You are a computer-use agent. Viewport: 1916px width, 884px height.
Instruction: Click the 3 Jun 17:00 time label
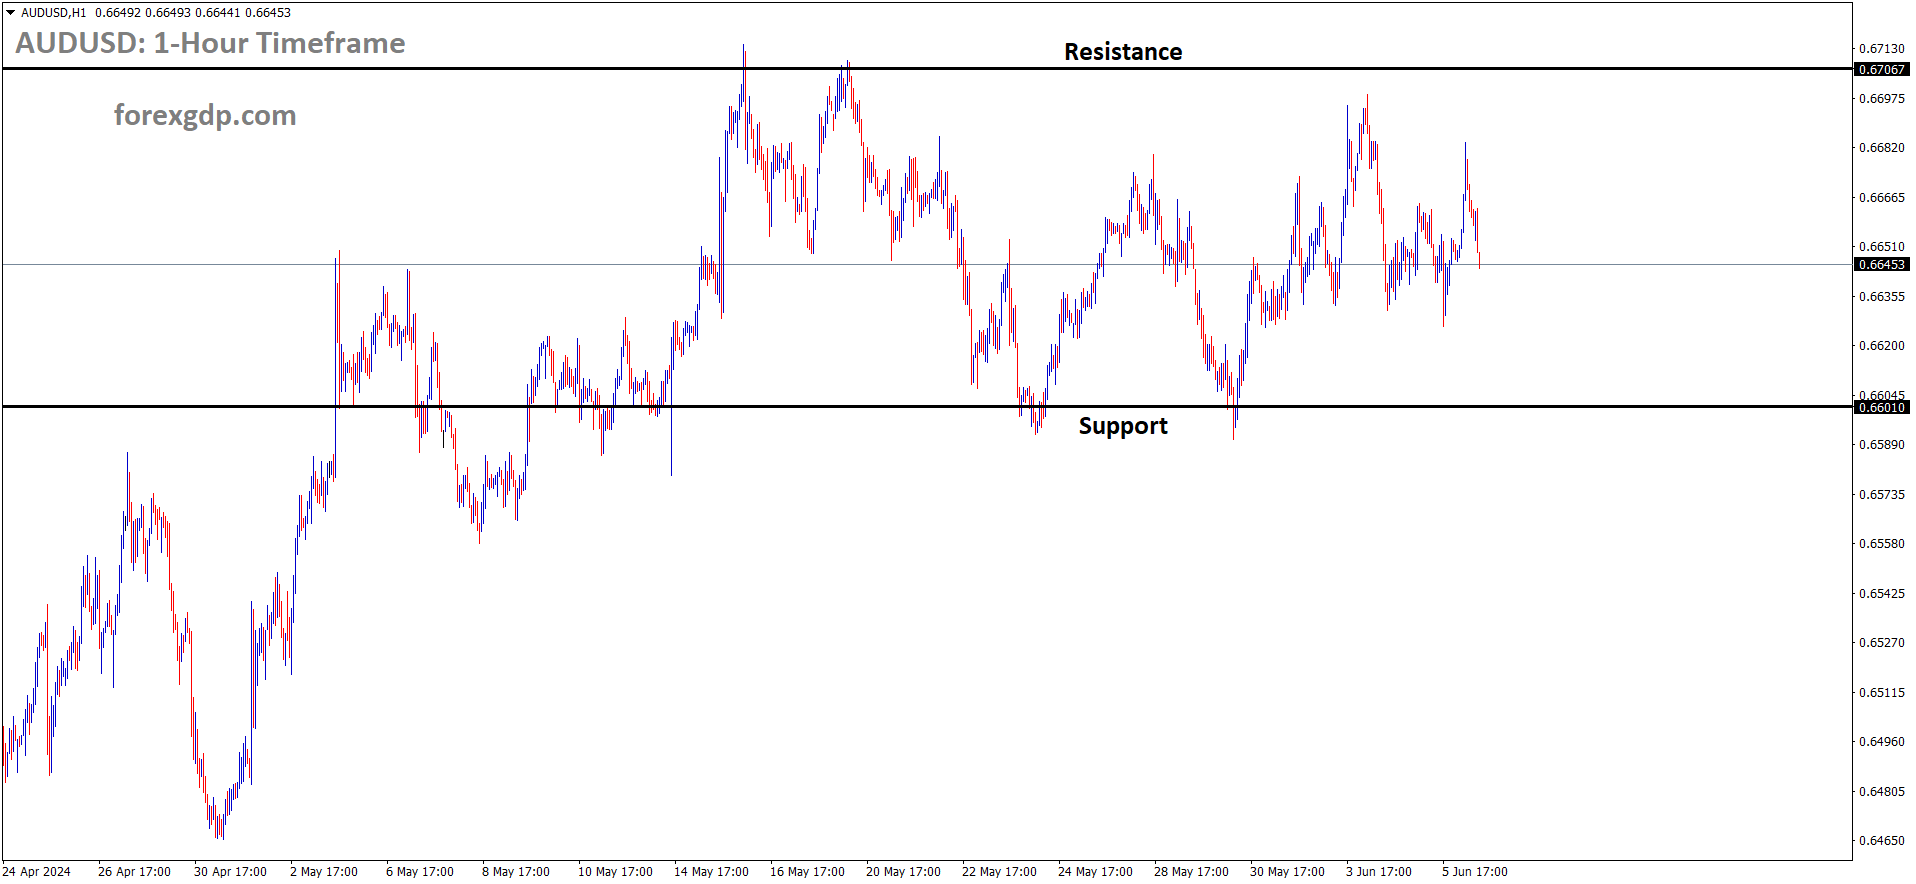pyautogui.click(x=1379, y=872)
